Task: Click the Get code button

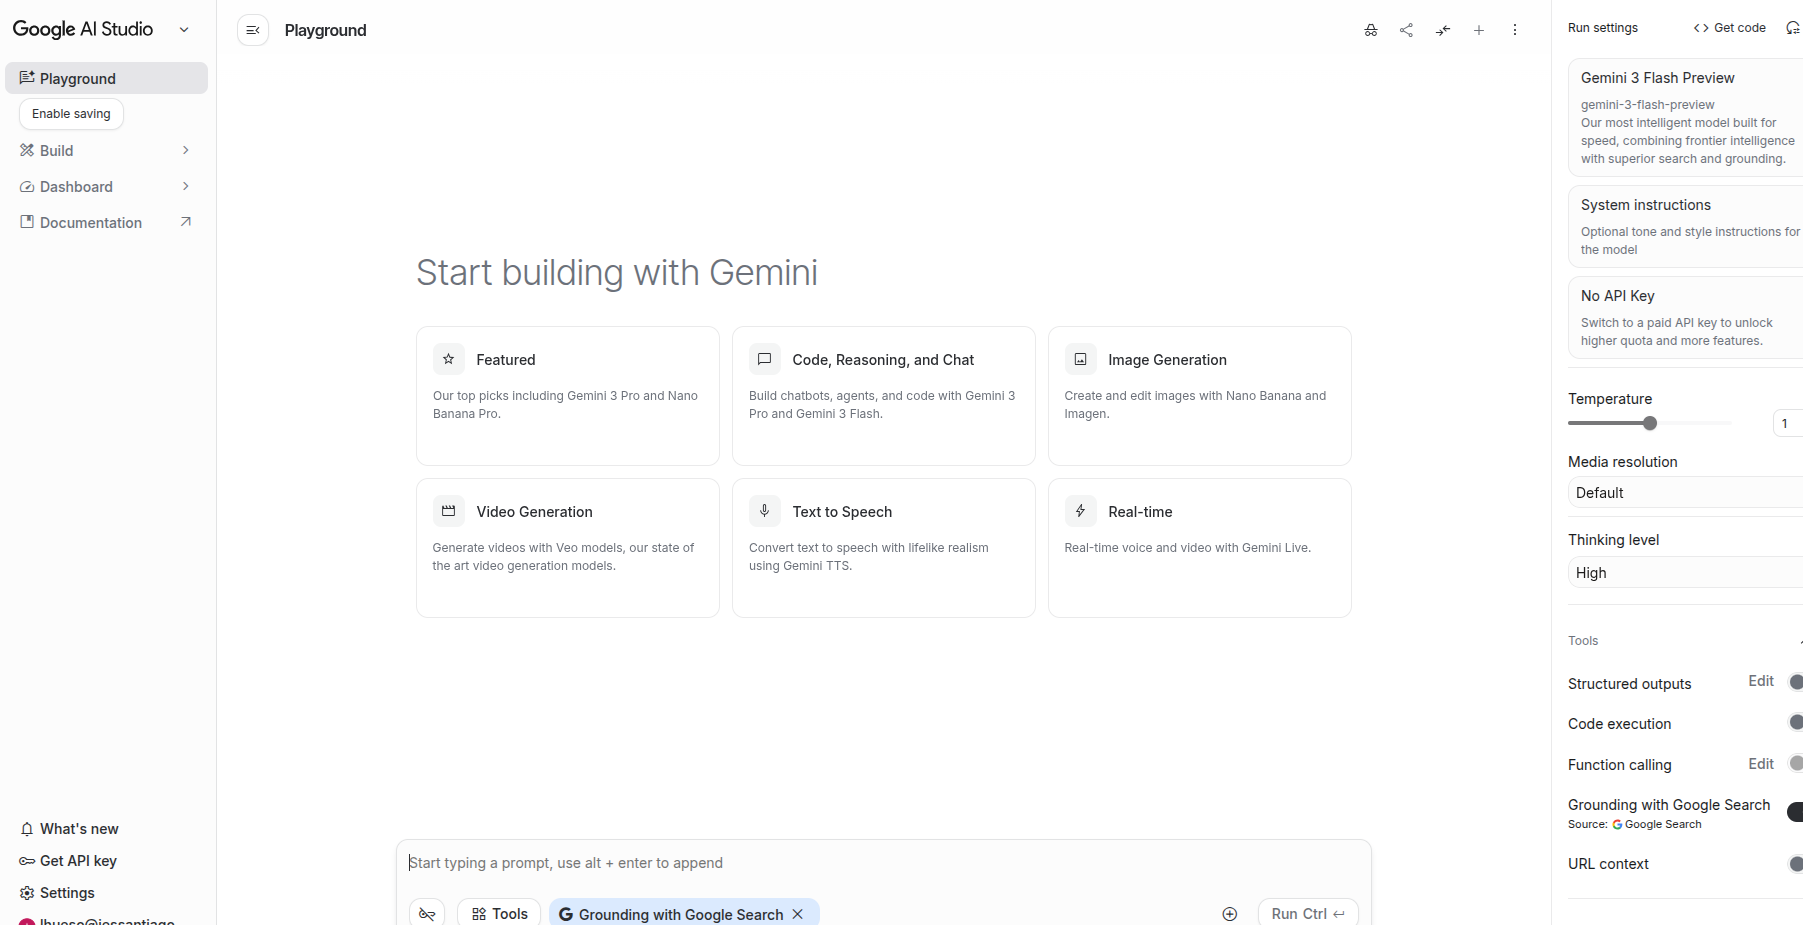Action: pyautogui.click(x=1729, y=28)
